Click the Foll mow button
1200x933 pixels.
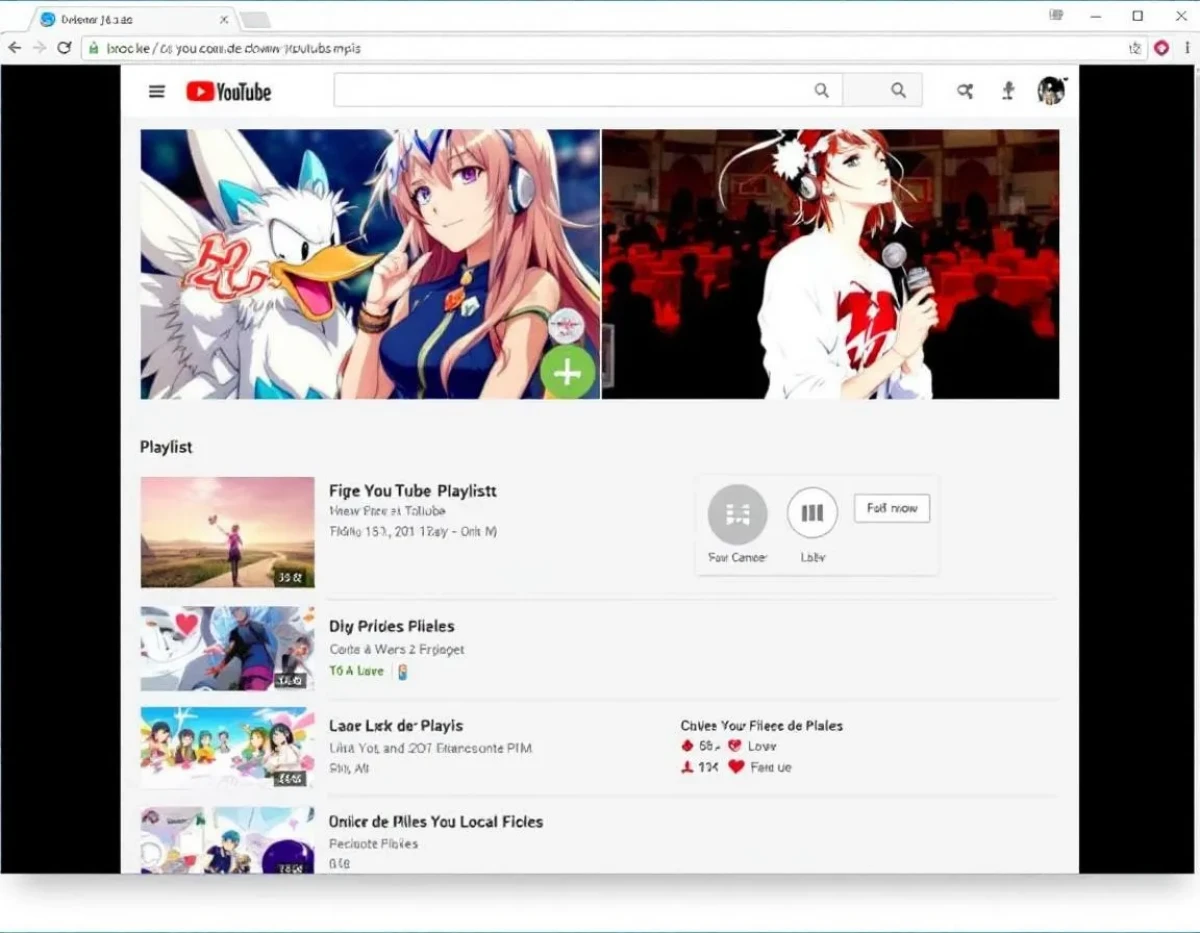click(x=892, y=508)
